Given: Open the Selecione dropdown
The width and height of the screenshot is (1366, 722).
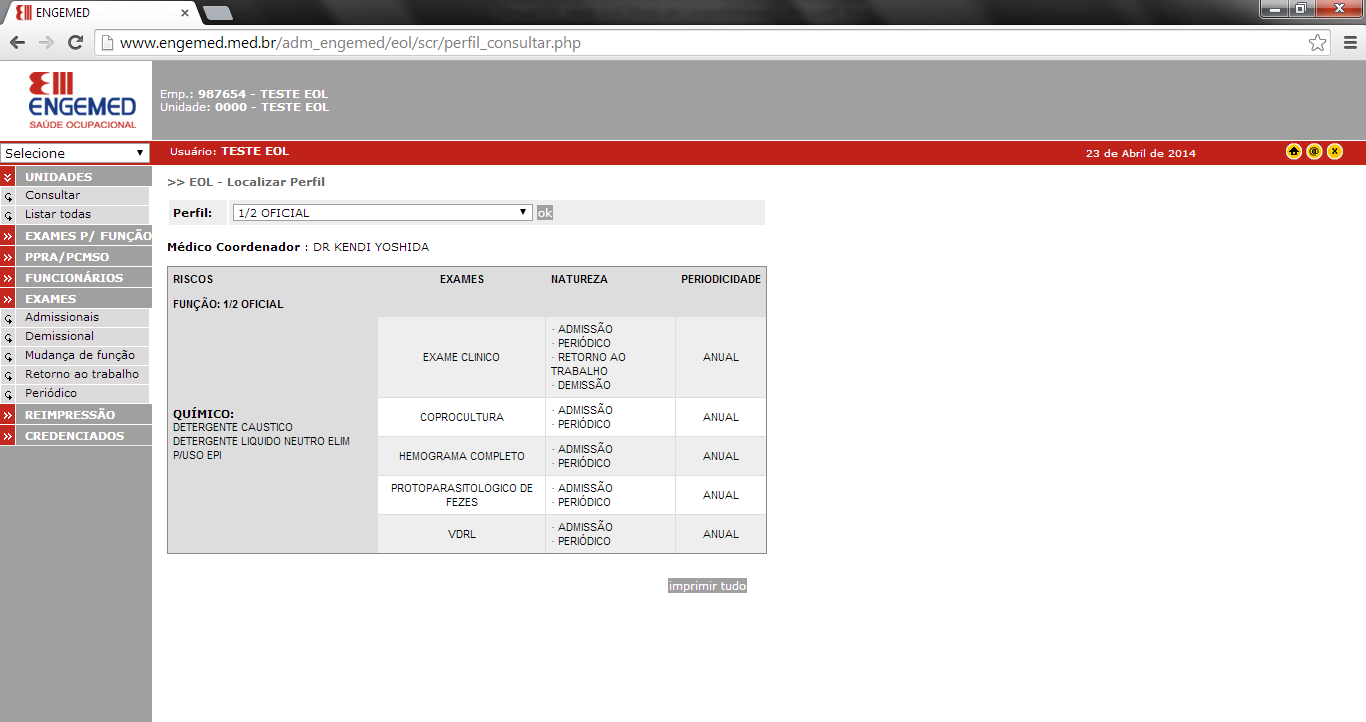Looking at the screenshot, I should point(75,153).
